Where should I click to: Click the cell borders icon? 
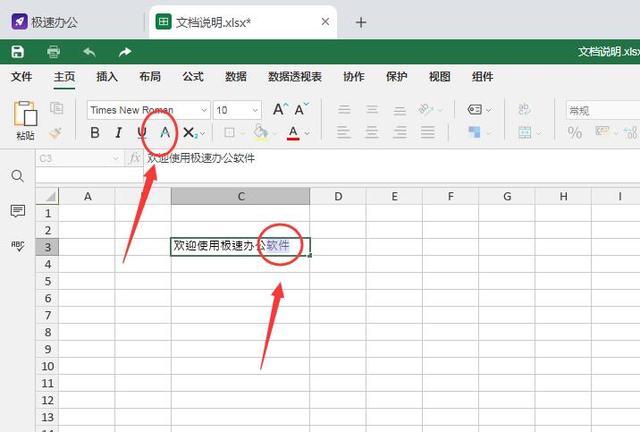(x=229, y=133)
